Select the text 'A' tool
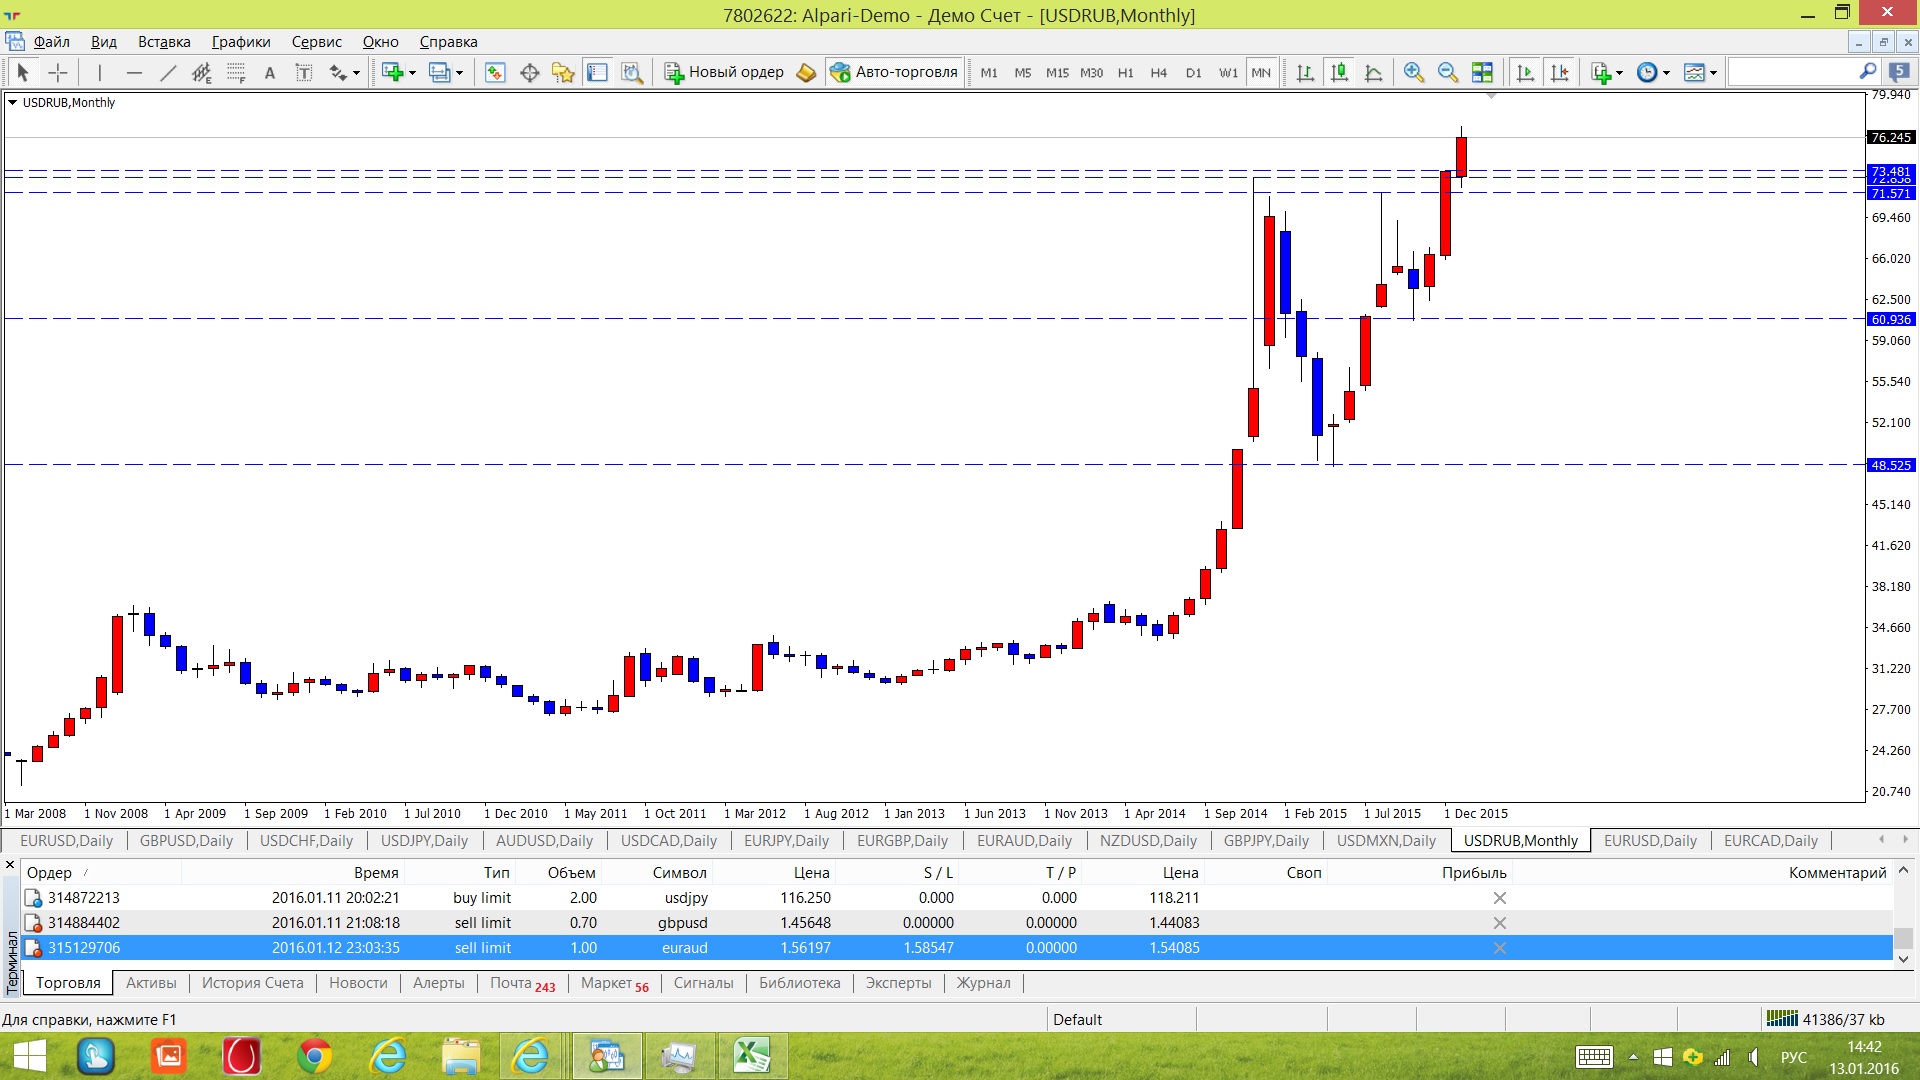The image size is (1920, 1080). 270,72
